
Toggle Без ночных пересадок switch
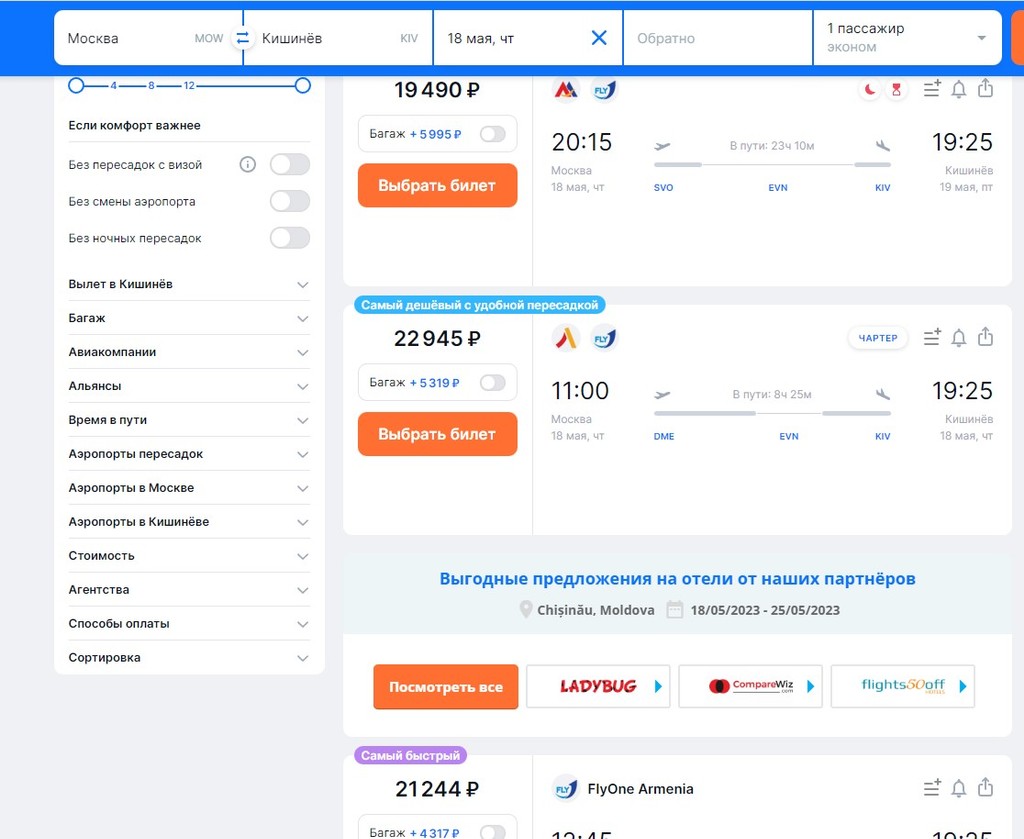[290, 238]
